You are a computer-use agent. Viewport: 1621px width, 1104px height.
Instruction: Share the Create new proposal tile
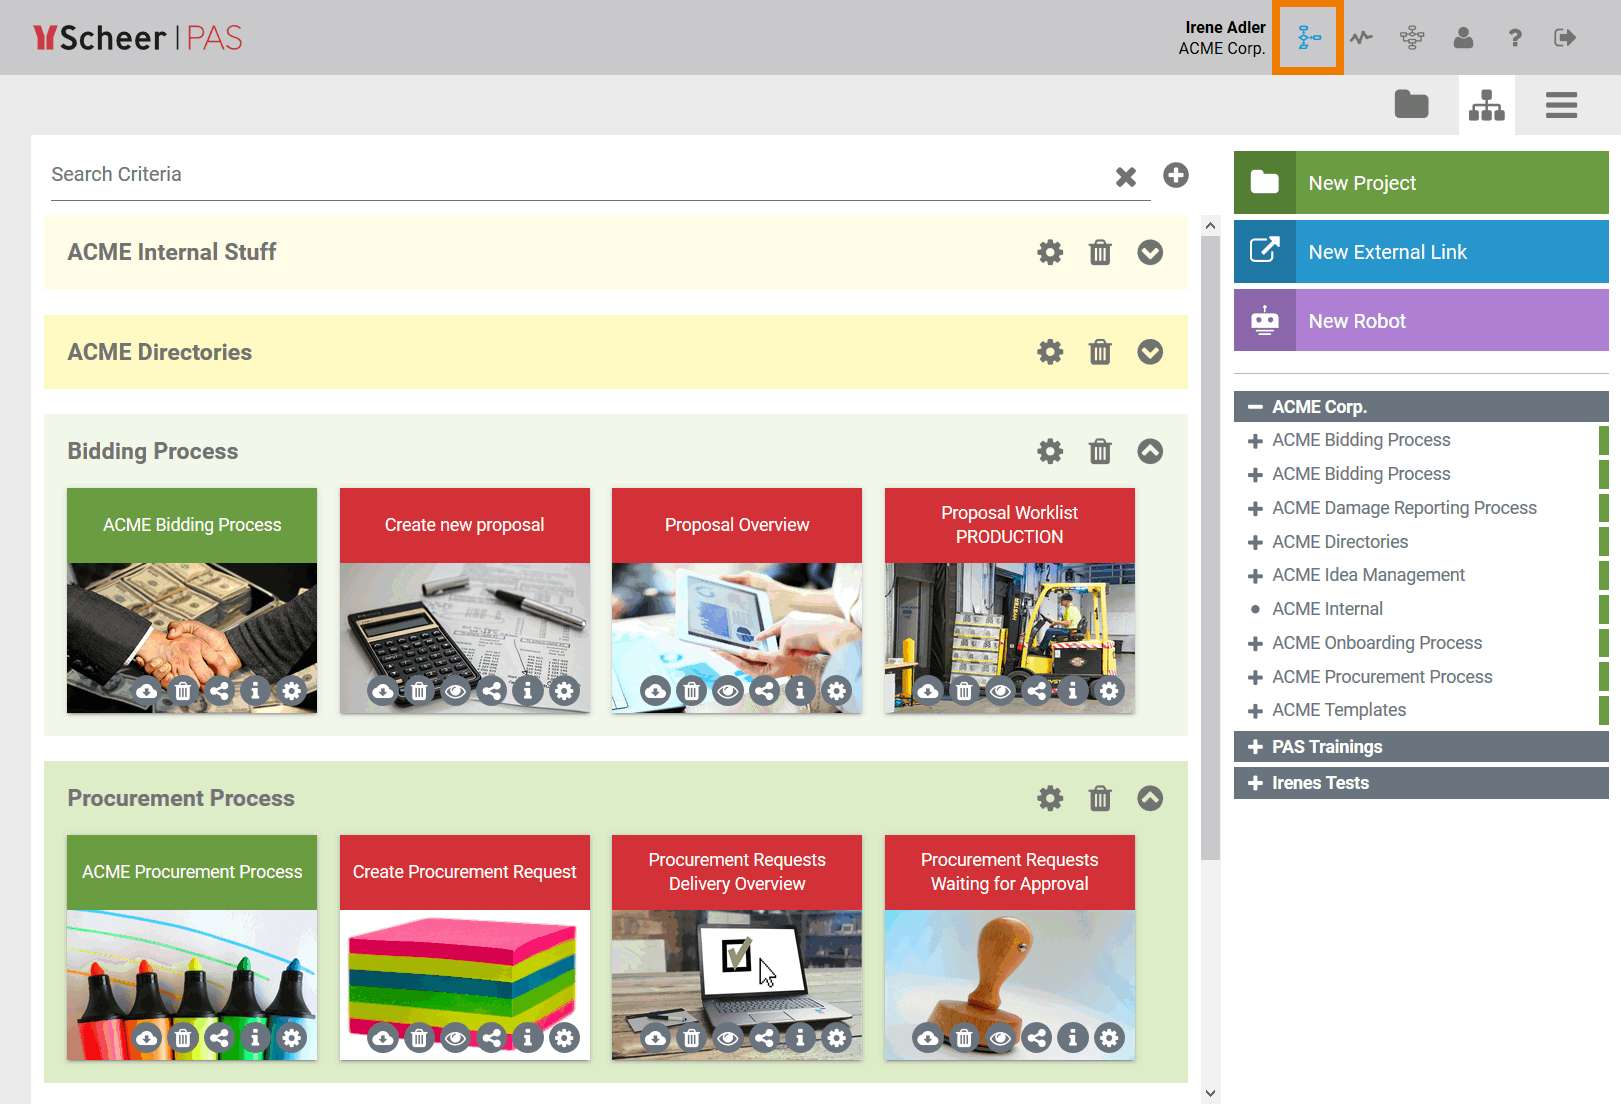coord(492,691)
